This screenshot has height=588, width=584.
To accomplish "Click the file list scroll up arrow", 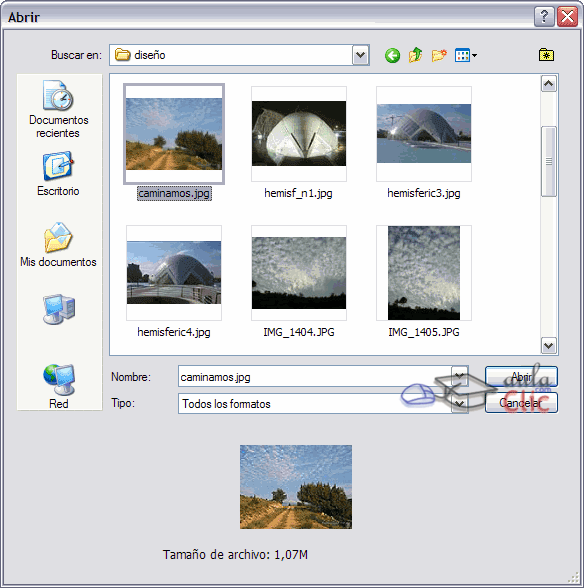I will pyautogui.click(x=548, y=84).
